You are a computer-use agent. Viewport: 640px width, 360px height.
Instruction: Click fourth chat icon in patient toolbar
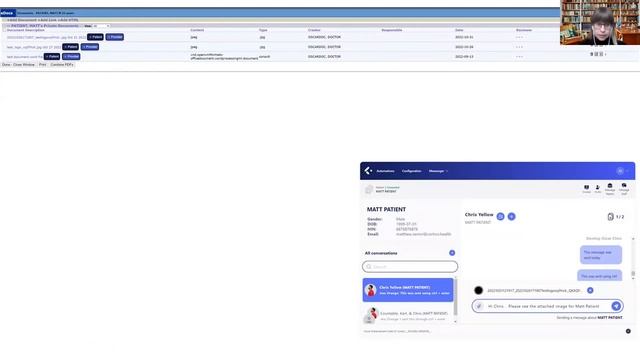[x=624, y=189]
